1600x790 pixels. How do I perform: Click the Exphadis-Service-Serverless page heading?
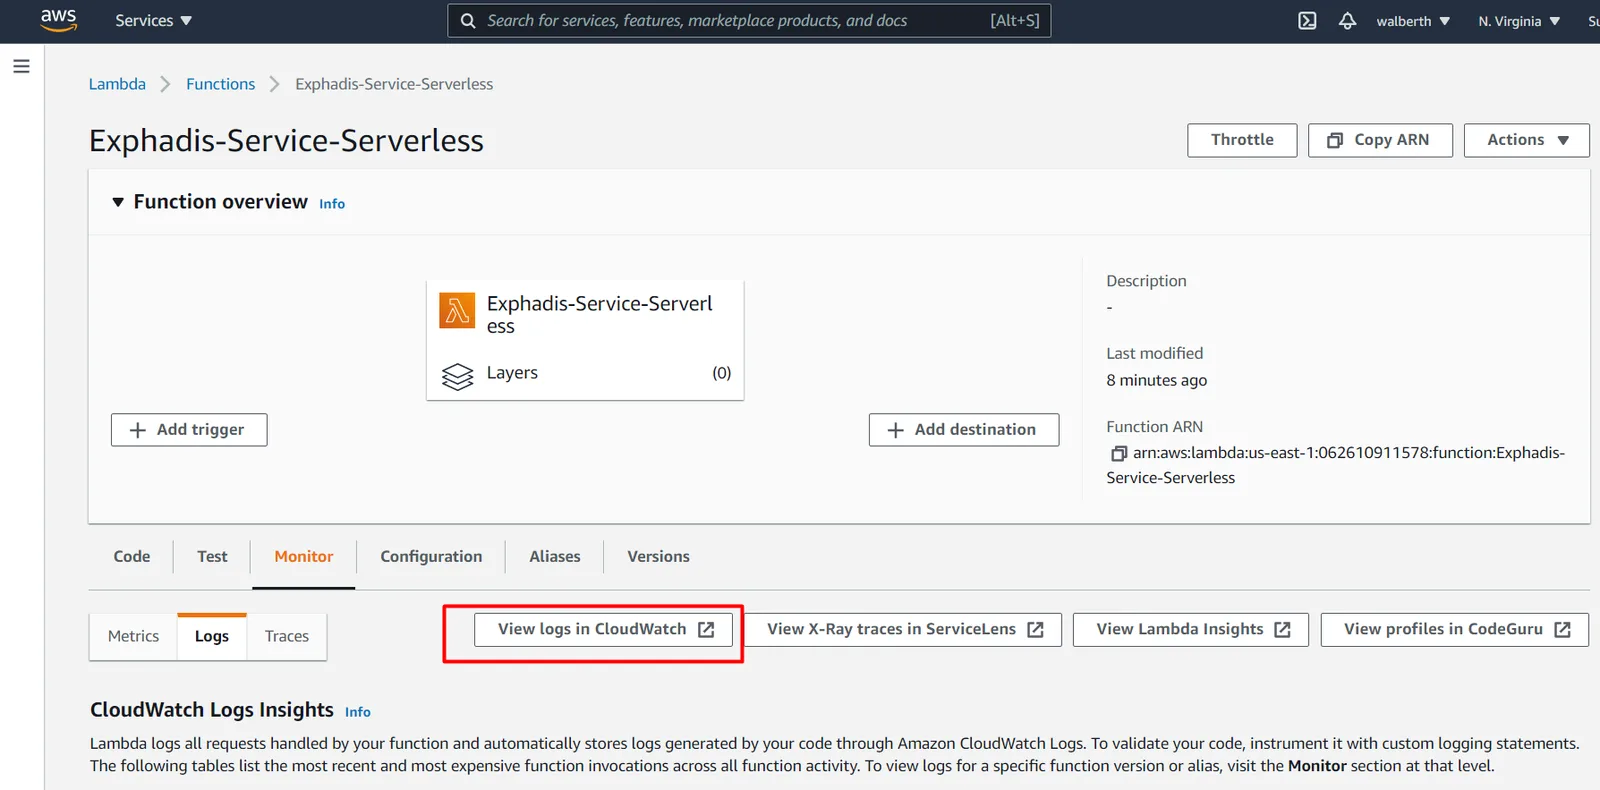coord(286,141)
